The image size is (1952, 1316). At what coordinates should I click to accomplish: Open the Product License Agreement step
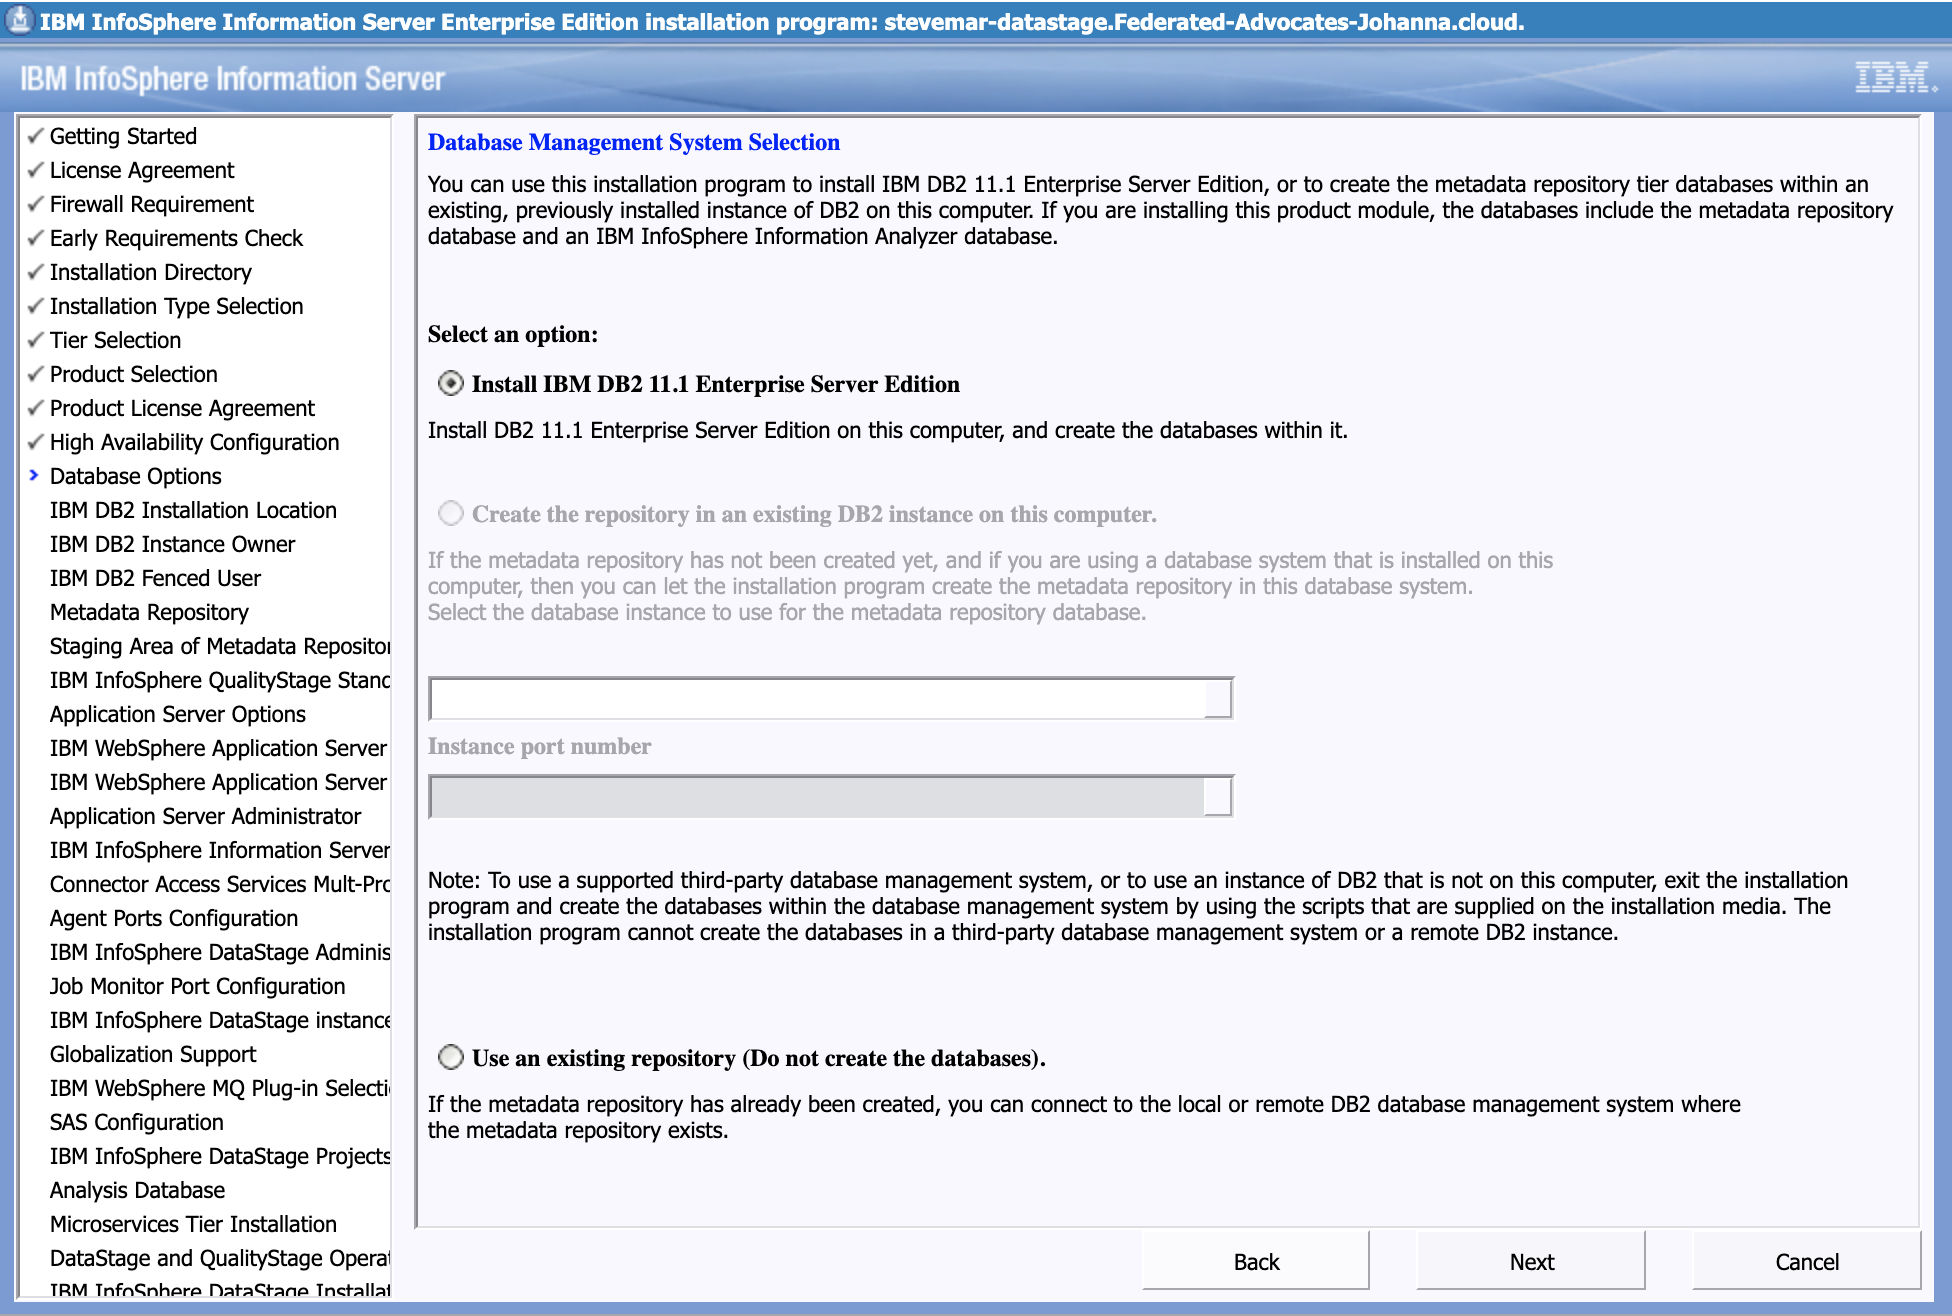point(182,408)
